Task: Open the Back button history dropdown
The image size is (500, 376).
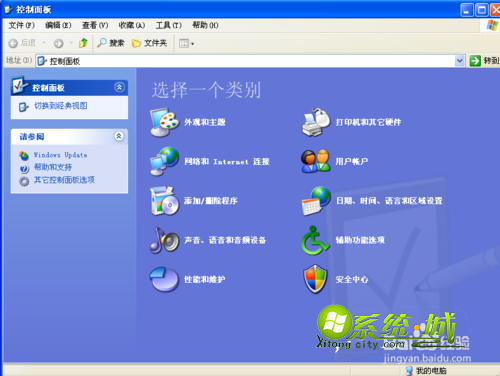Action: (x=44, y=43)
